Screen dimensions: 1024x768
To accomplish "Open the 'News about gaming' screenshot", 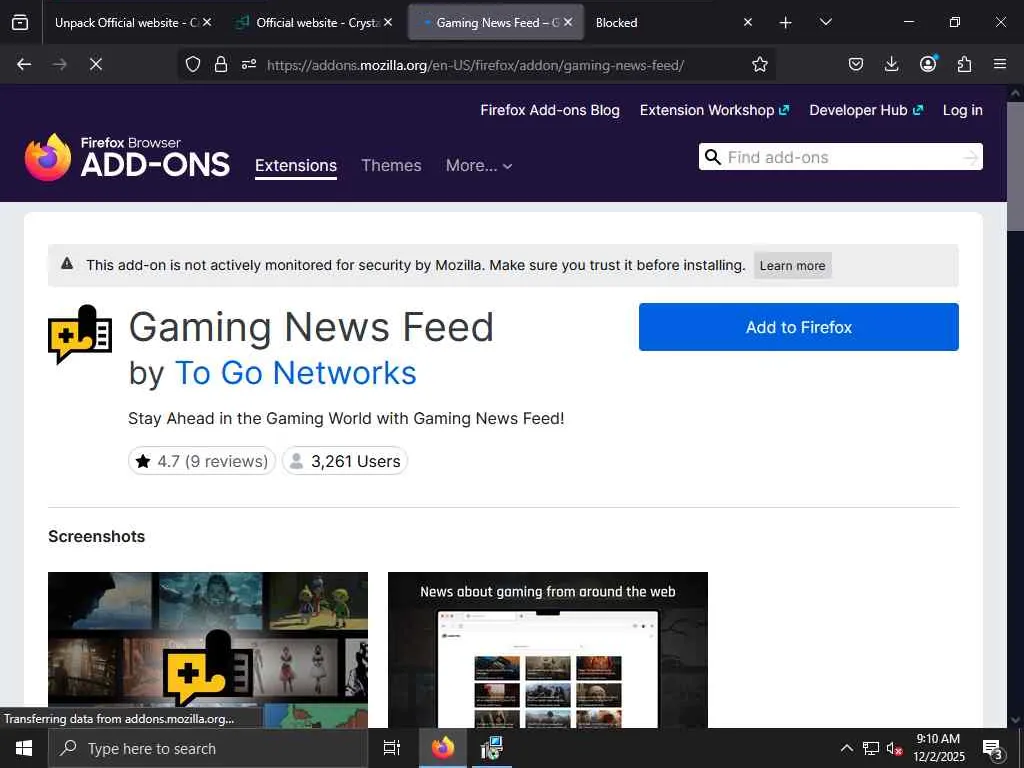I will pyautogui.click(x=548, y=650).
